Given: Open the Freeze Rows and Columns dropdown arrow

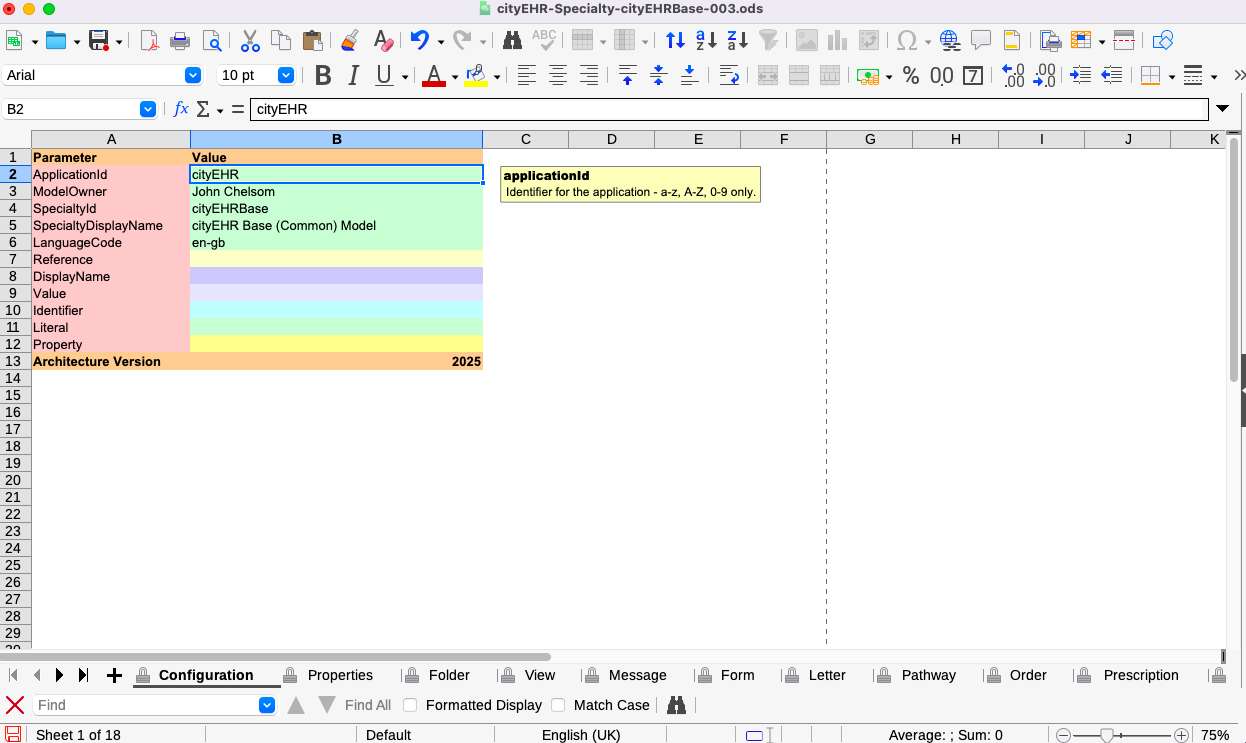Looking at the screenshot, I should (x=1101, y=41).
